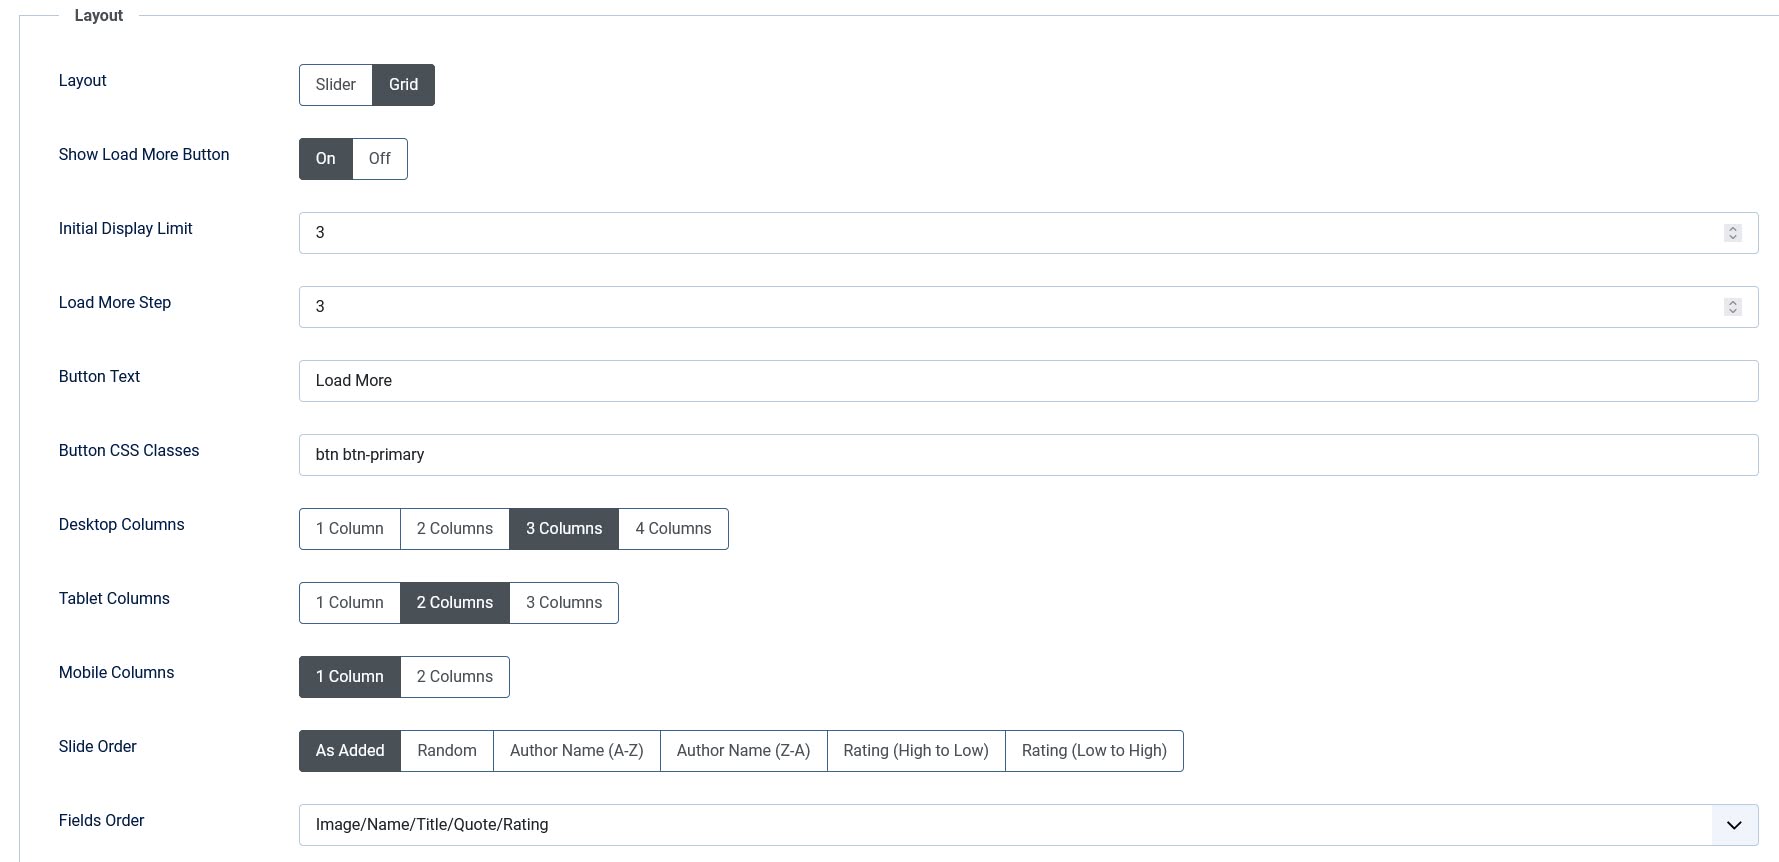The image size is (1779, 862).
Task: Set Slide Order to Random
Action: tap(446, 751)
